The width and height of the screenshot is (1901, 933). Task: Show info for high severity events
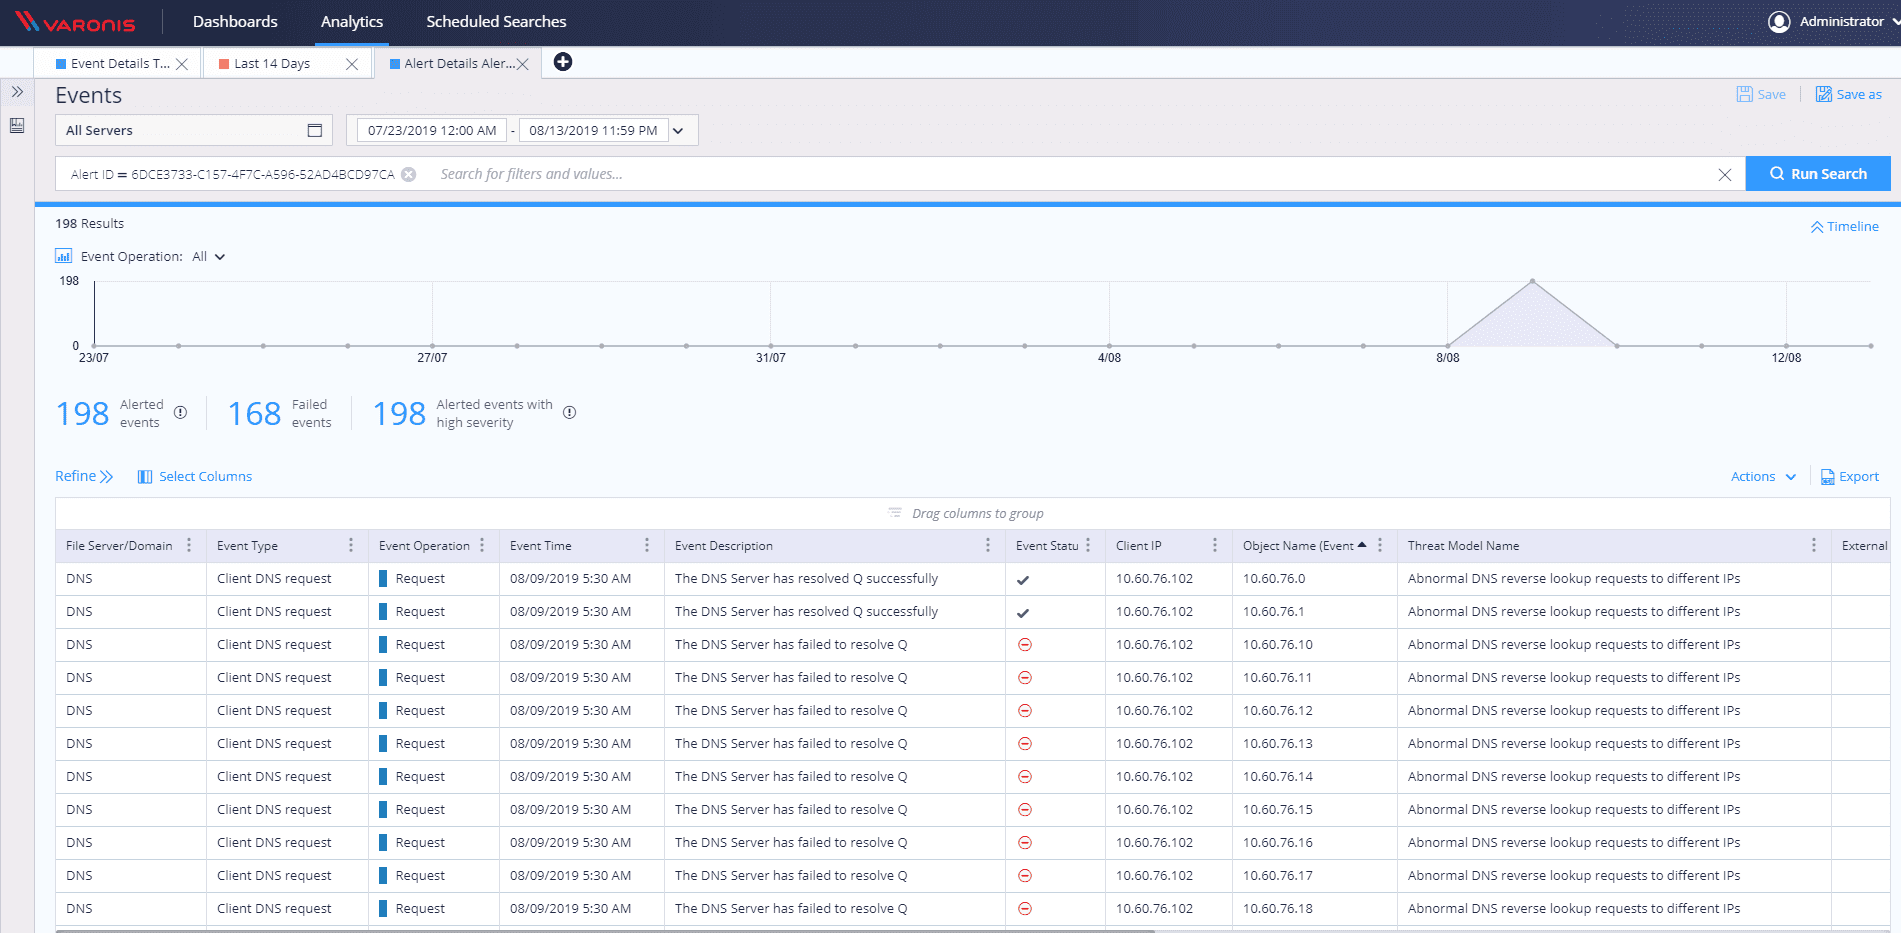[x=569, y=413]
